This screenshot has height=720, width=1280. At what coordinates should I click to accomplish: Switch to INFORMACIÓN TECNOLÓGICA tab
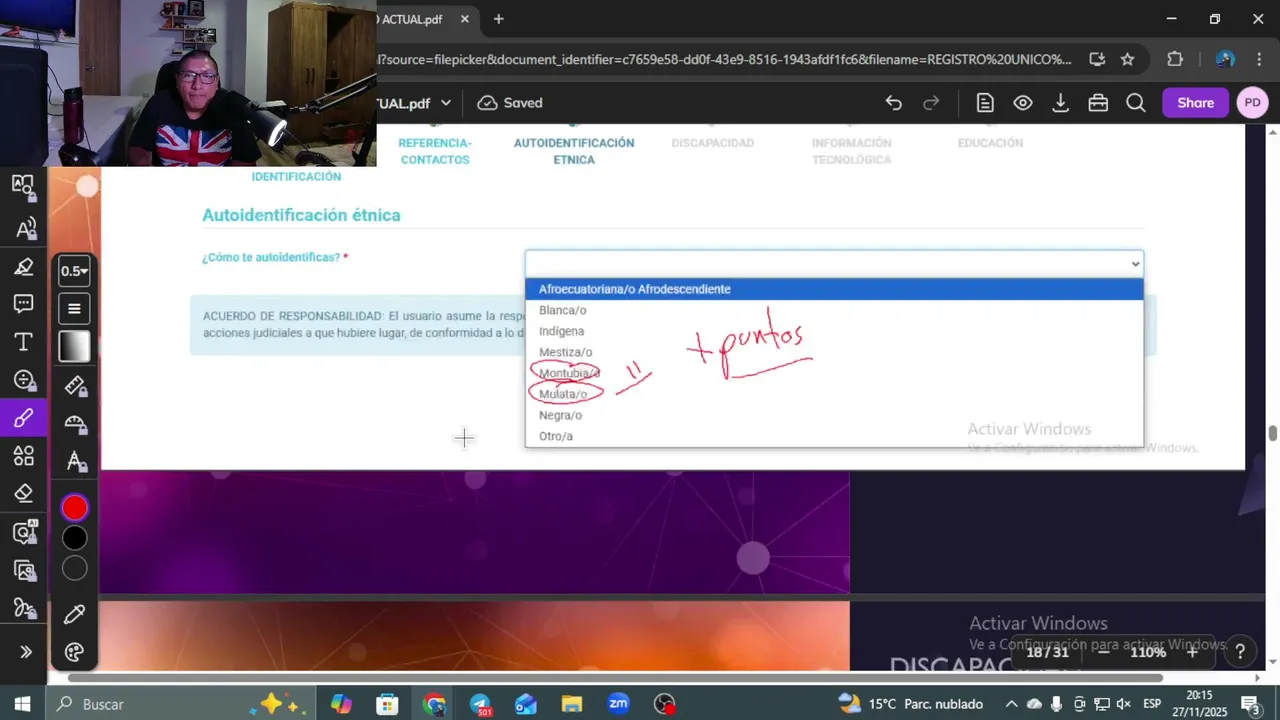click(x=852, y=151)
